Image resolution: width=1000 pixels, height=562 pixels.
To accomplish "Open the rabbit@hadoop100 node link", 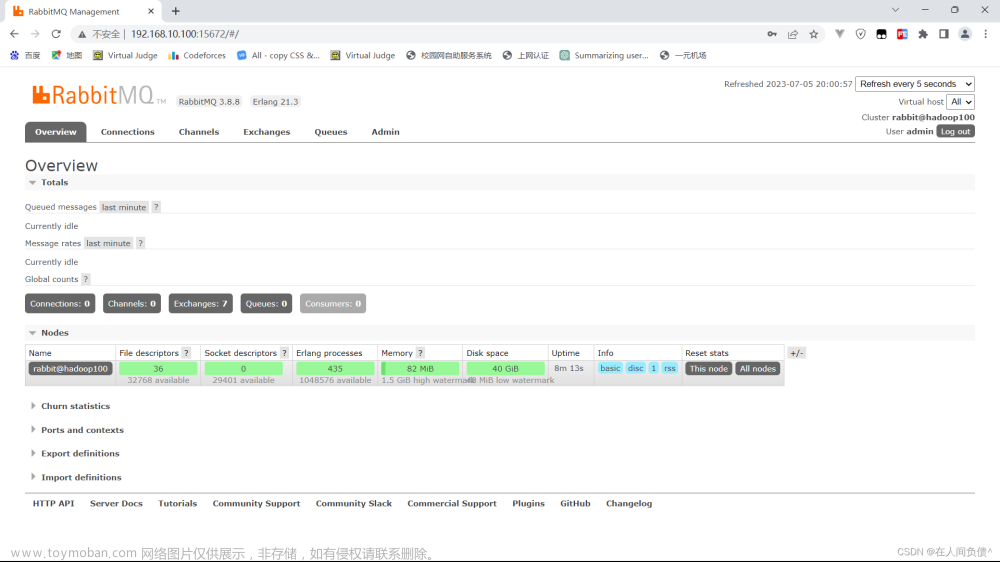I will [x=70, y=369].
